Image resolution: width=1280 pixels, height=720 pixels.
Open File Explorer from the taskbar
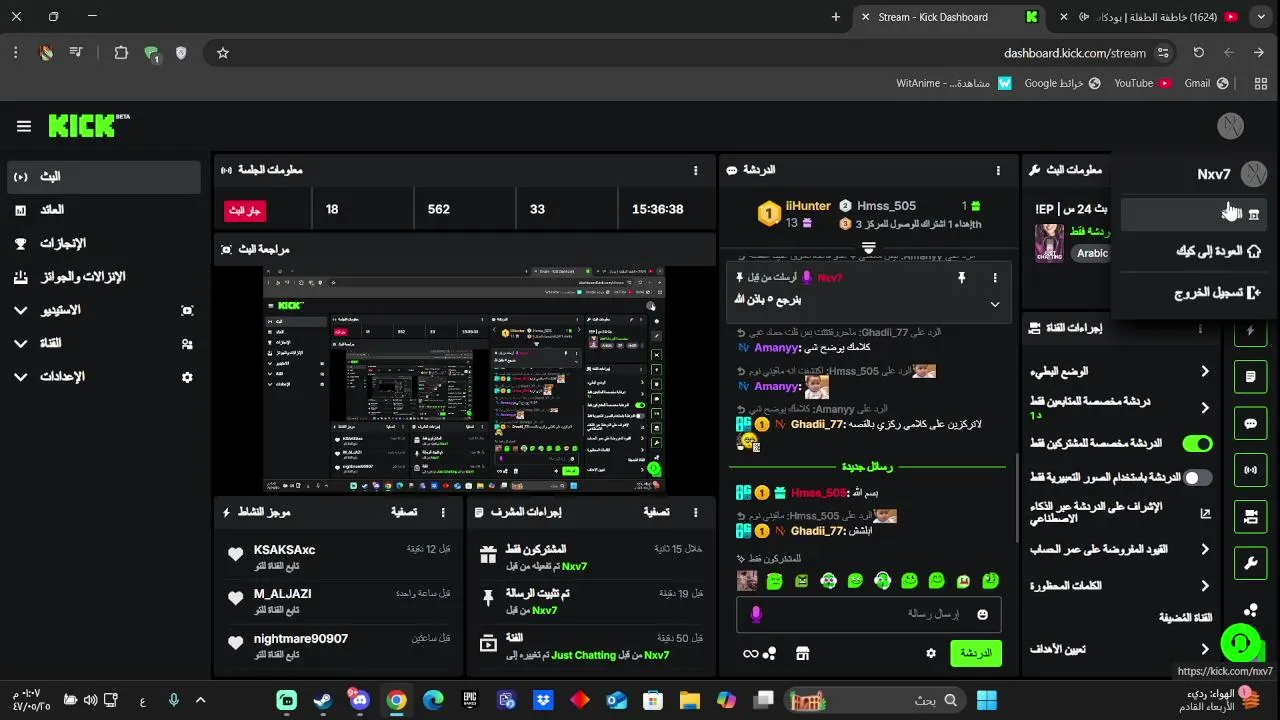[x=690, y=700]
